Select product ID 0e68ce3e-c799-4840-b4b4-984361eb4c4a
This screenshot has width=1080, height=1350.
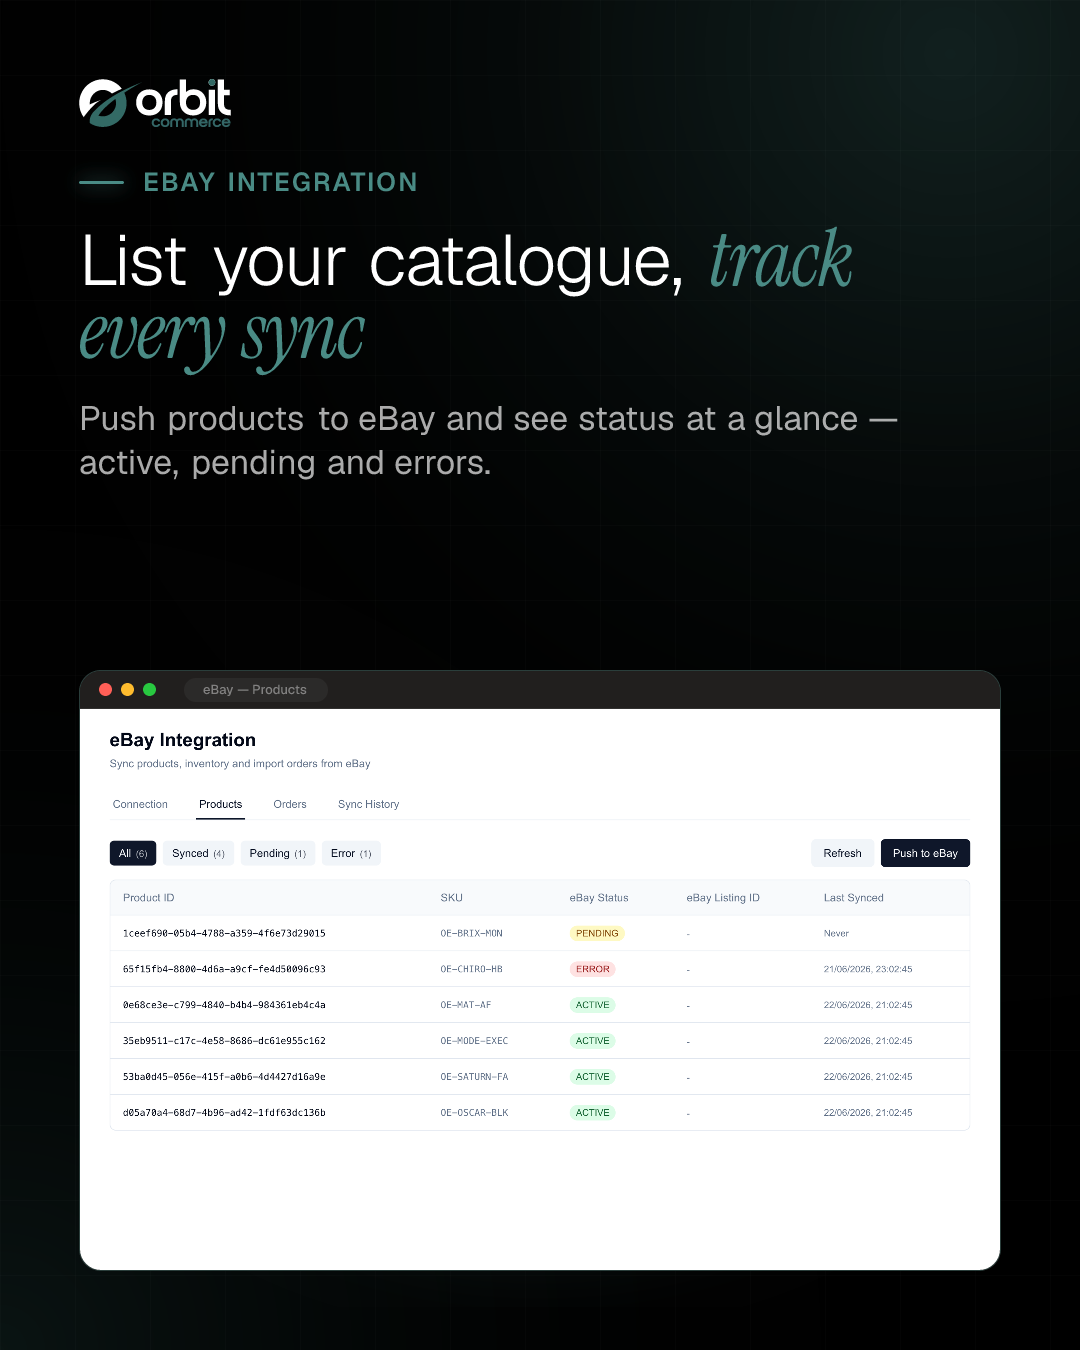(224, 1005)
